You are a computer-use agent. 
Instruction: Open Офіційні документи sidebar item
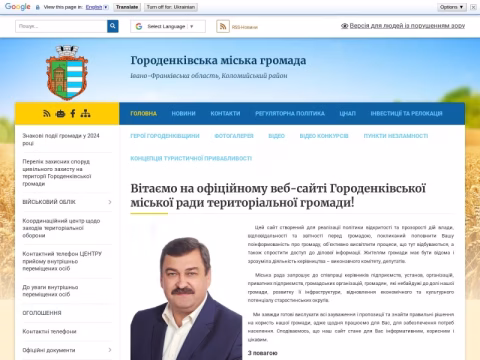point(49,350)
